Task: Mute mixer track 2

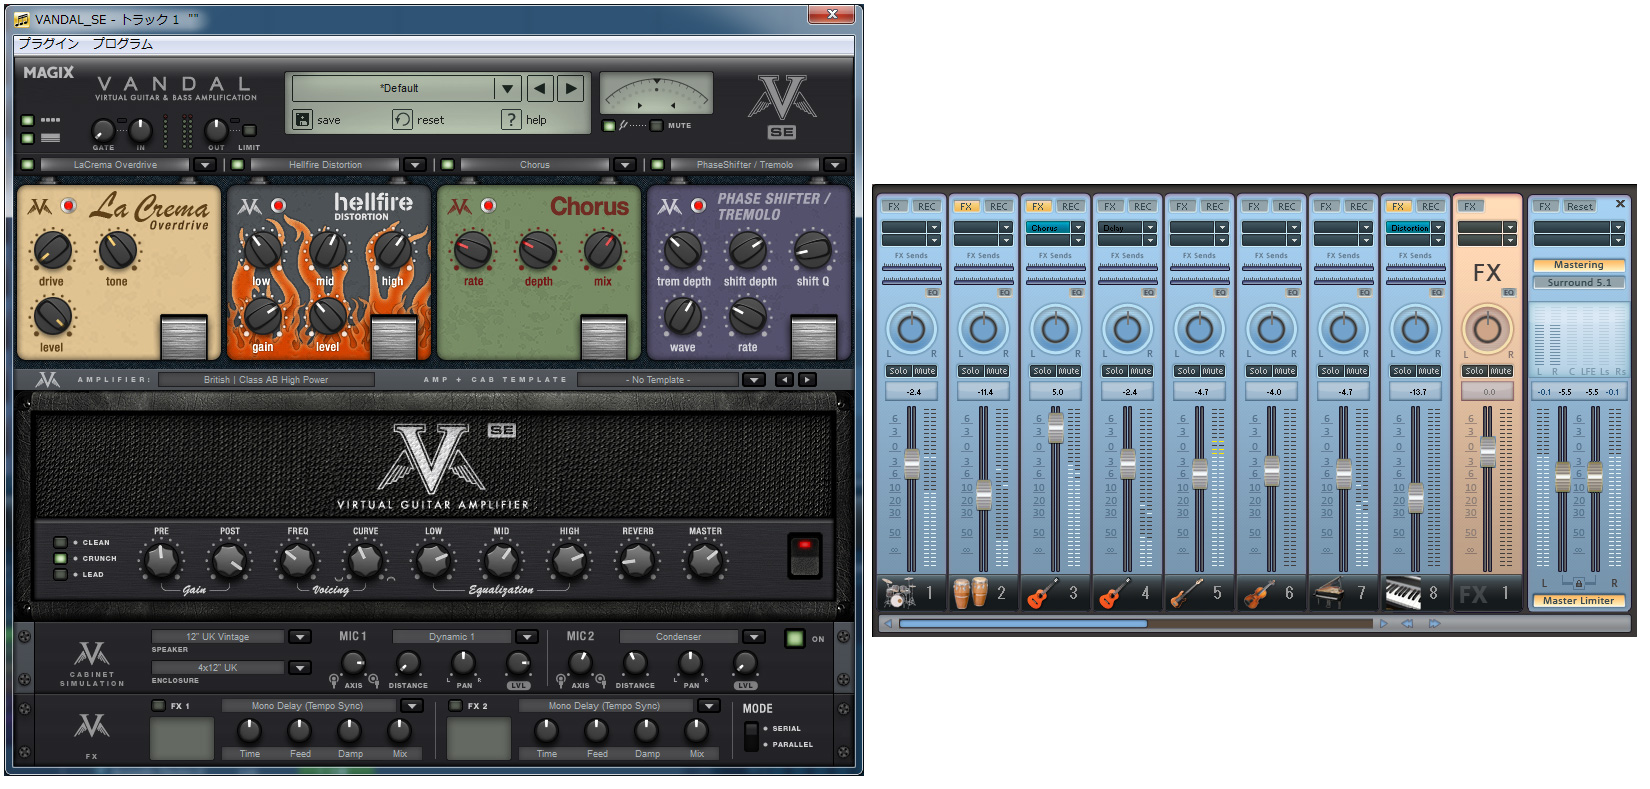Action: (x=997, y=371)
